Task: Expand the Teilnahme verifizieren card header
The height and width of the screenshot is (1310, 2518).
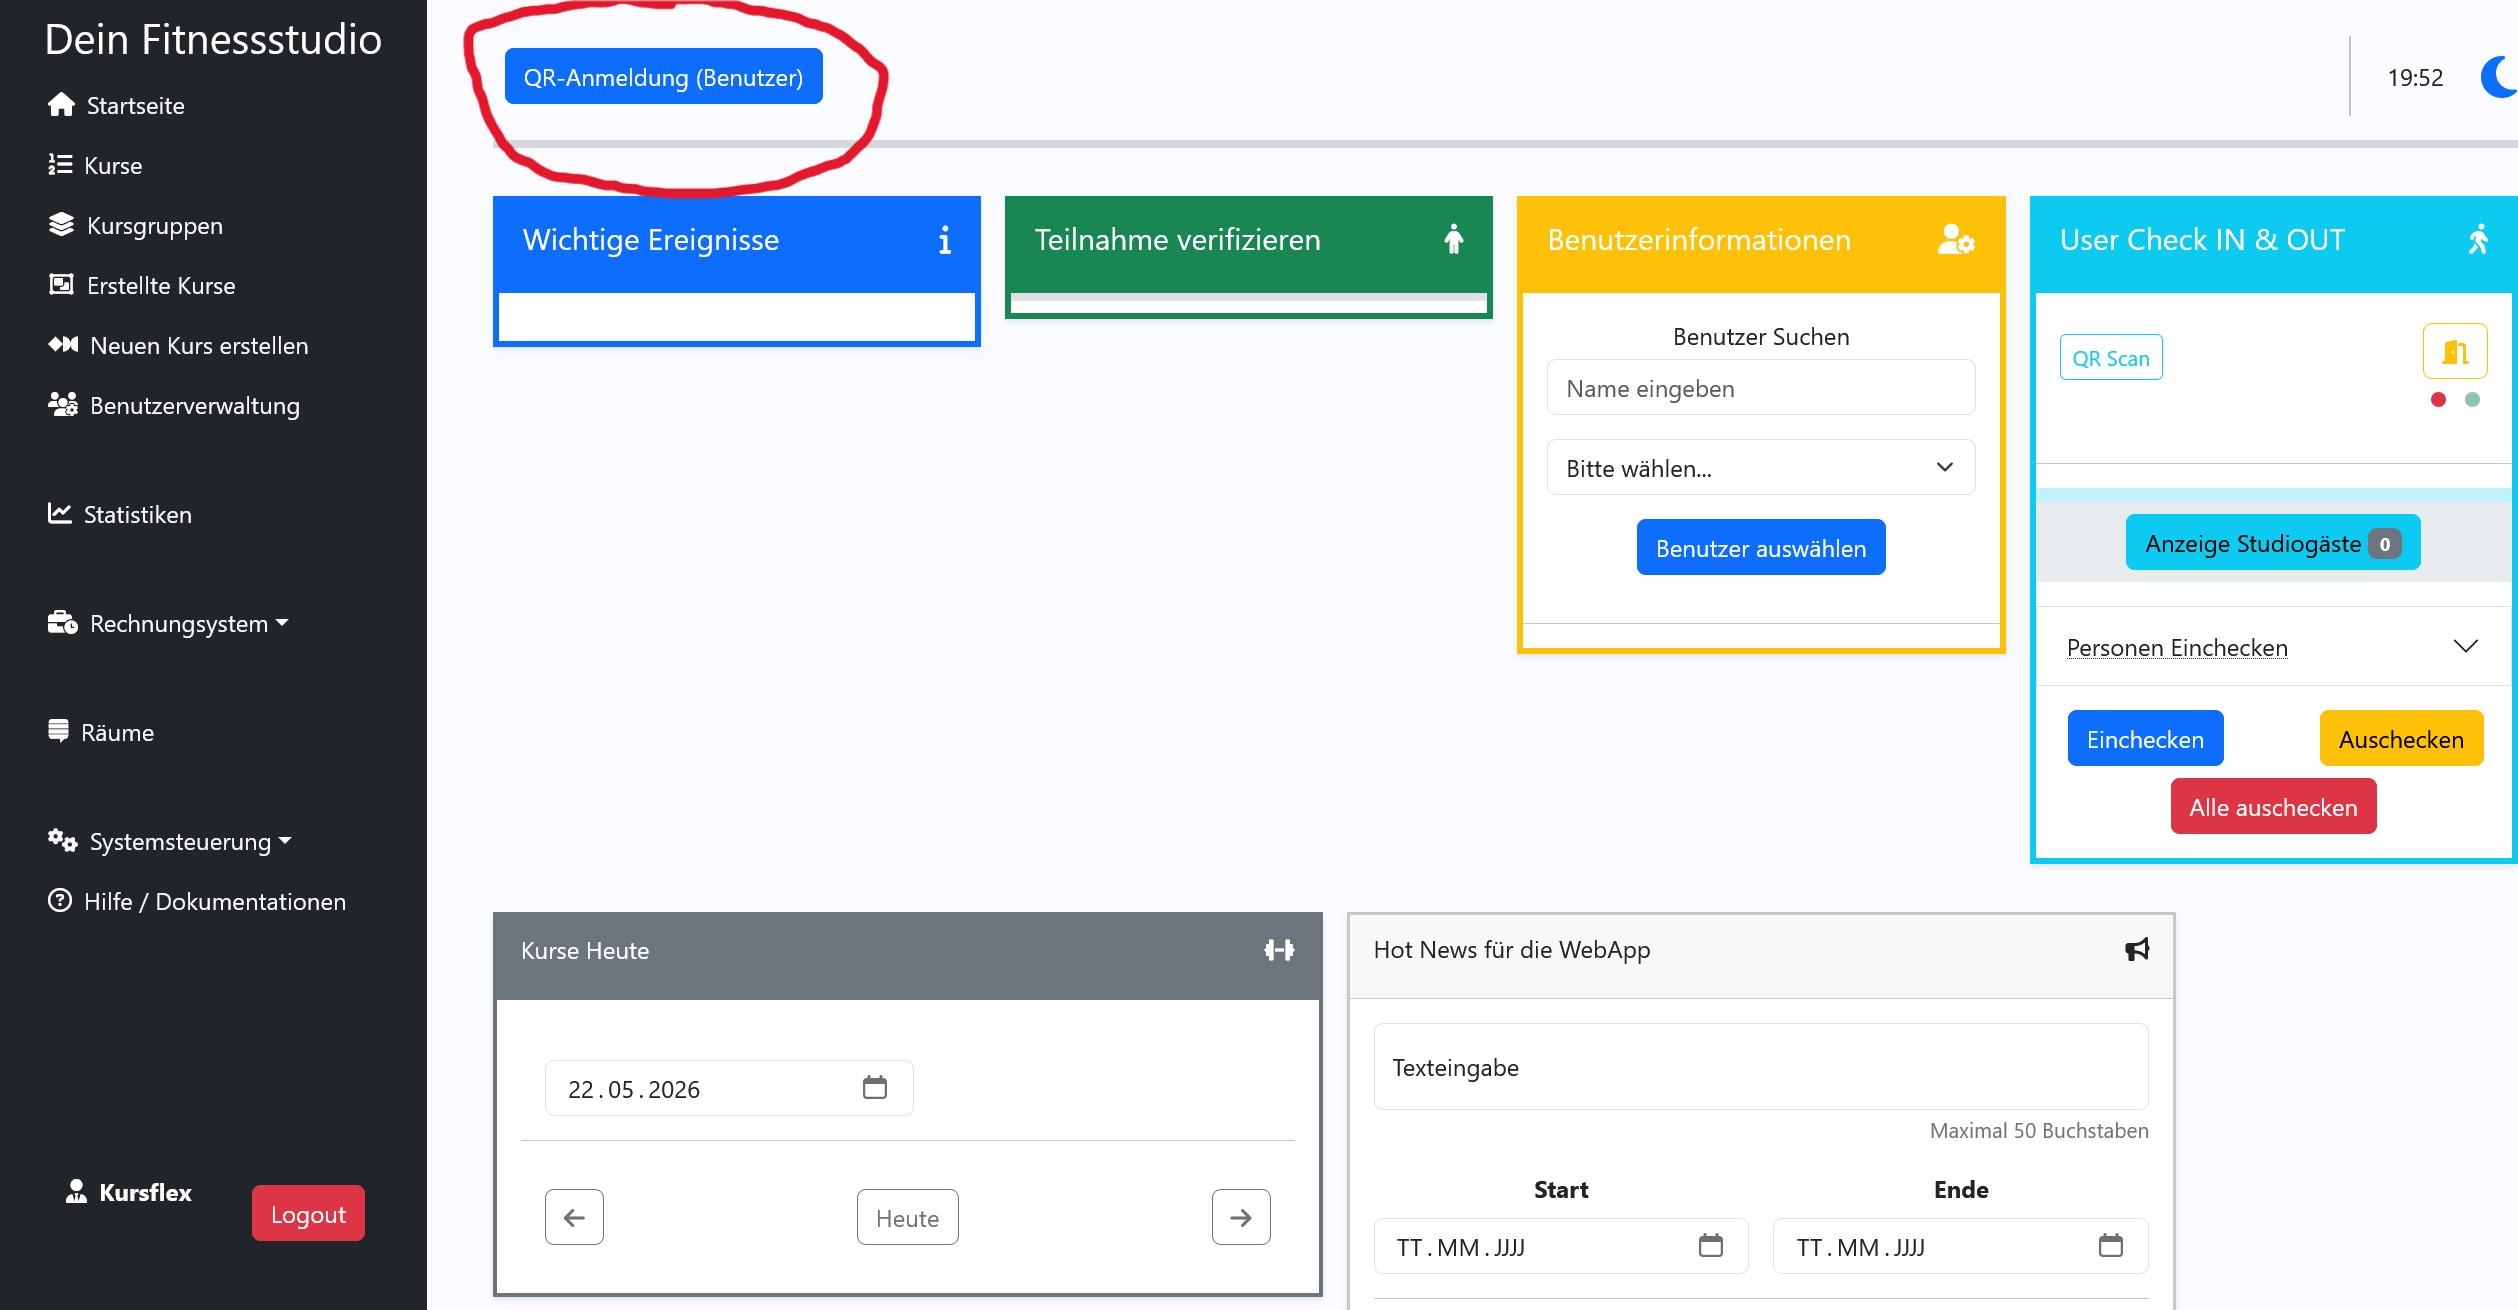Action: pos(1249,242)
